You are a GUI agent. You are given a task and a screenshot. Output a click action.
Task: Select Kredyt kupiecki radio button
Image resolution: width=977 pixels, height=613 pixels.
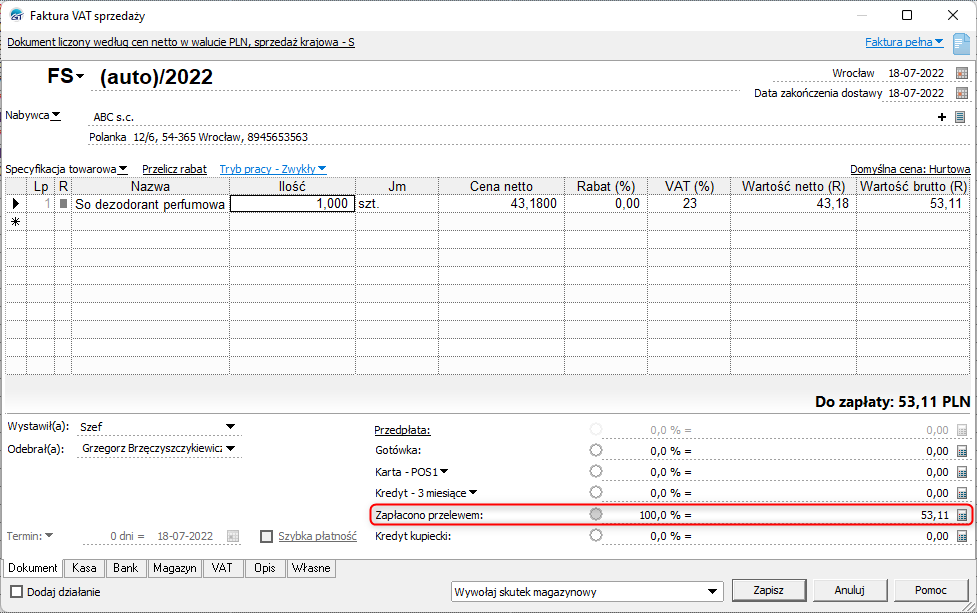point(596,535)
